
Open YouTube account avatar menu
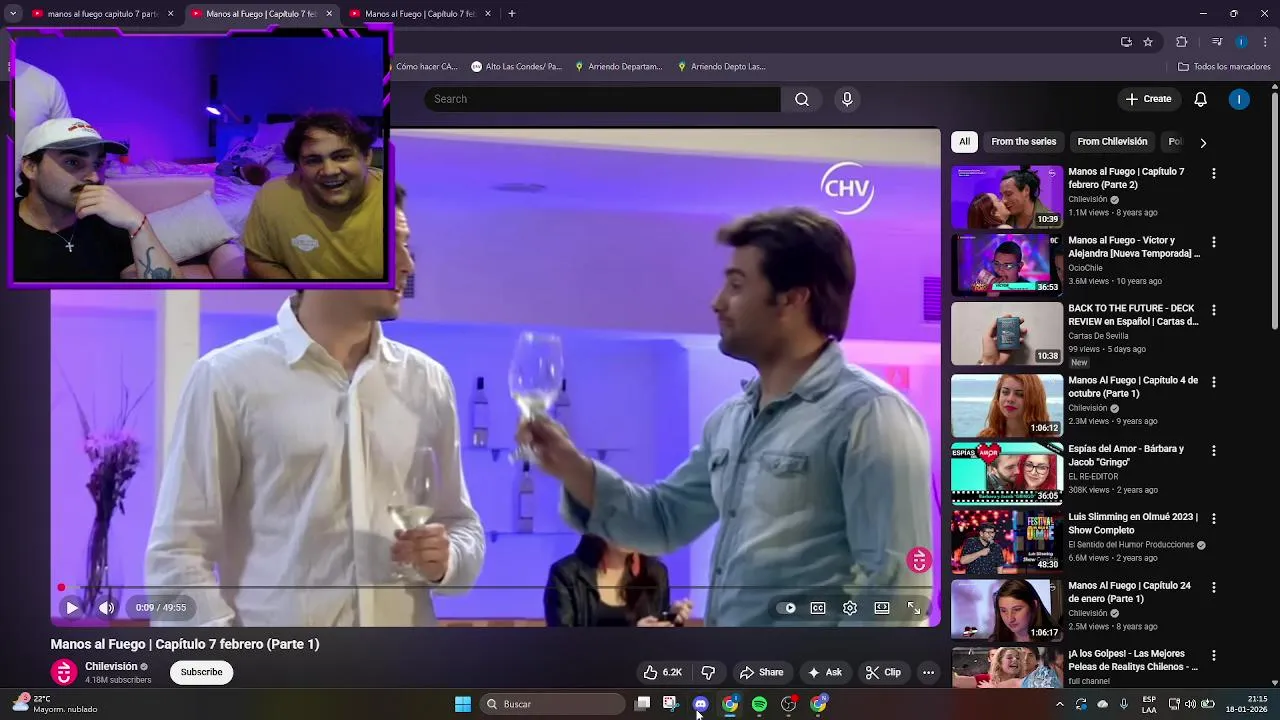point(1239,99)
